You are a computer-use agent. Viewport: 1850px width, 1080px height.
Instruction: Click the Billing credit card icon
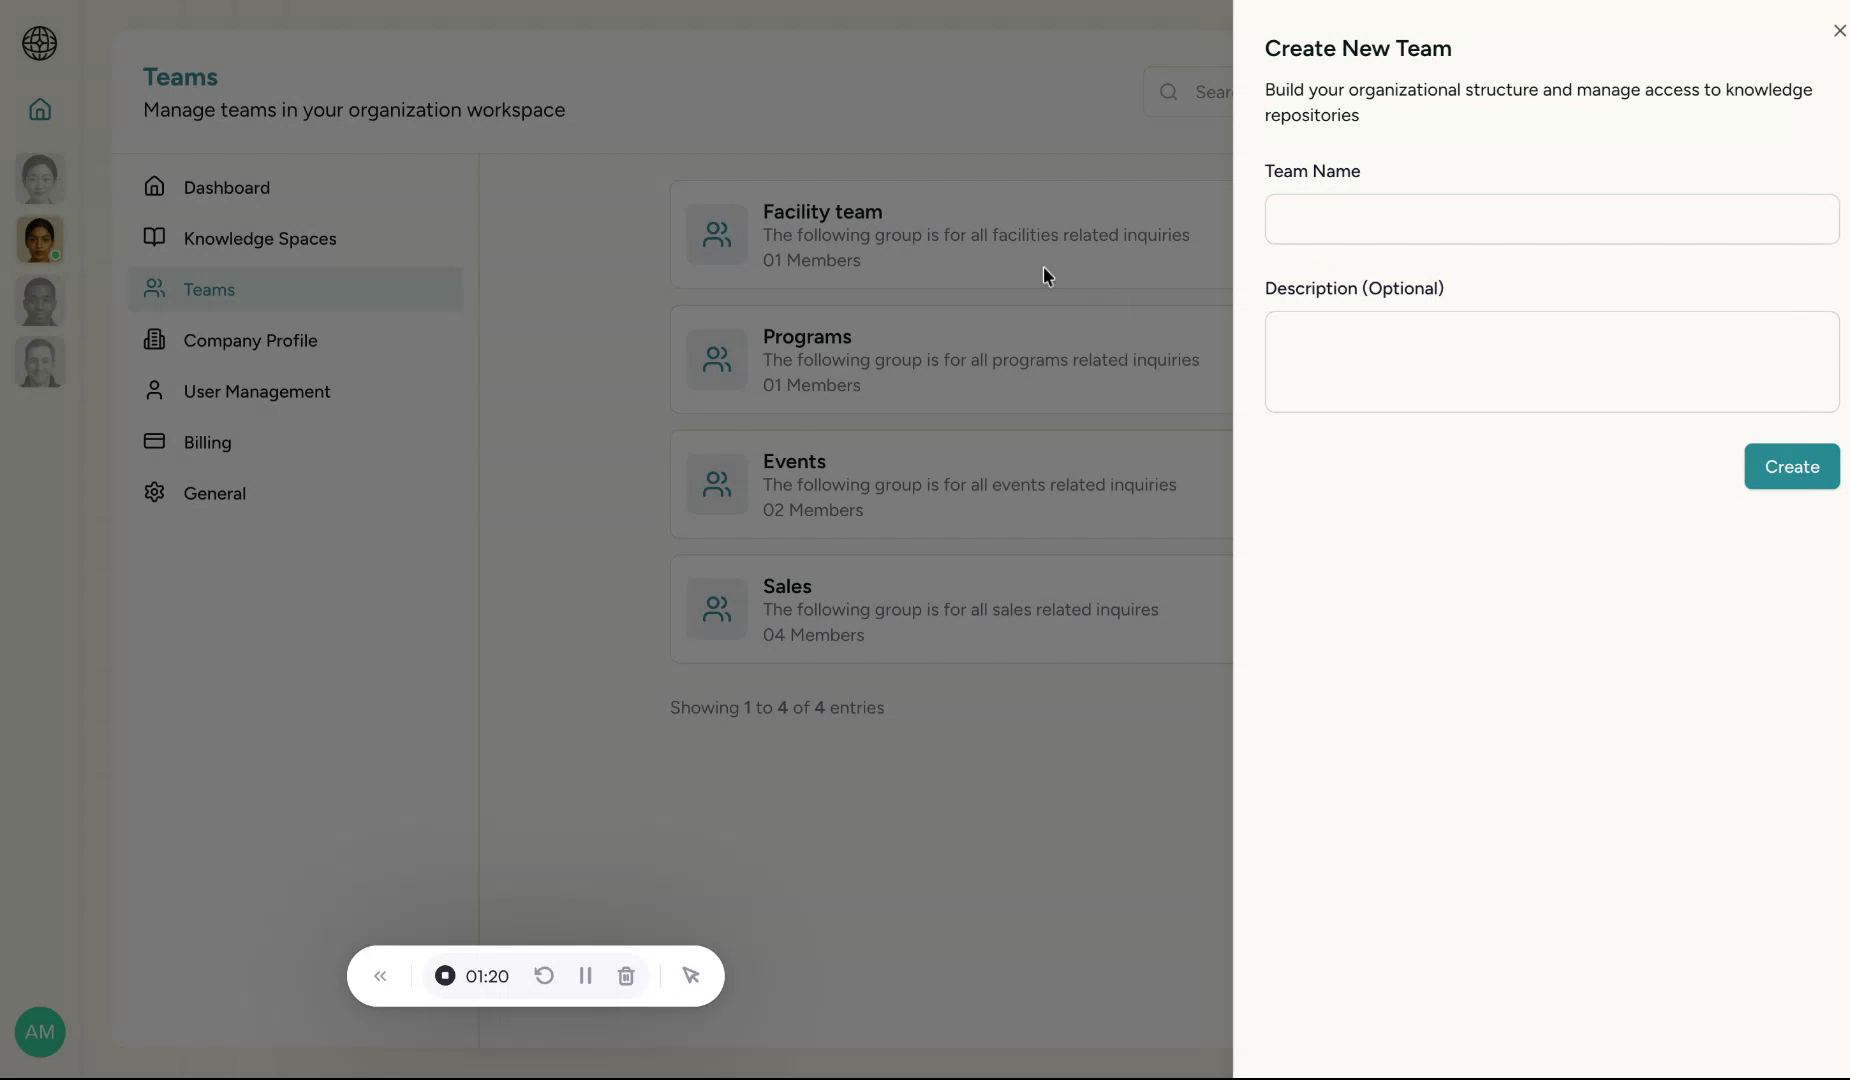pos(155,441)
